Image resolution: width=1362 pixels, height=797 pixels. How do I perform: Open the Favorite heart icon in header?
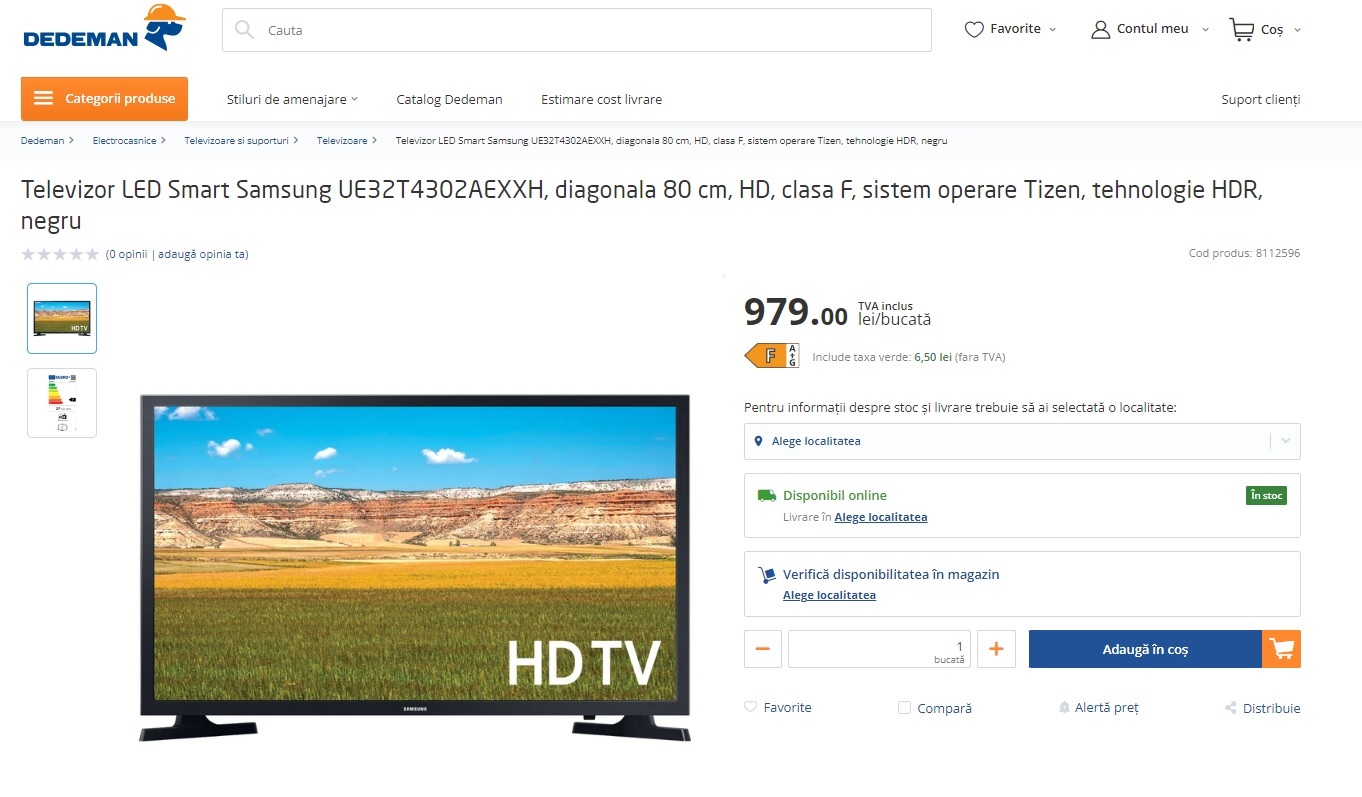click(x=974, y=30)
